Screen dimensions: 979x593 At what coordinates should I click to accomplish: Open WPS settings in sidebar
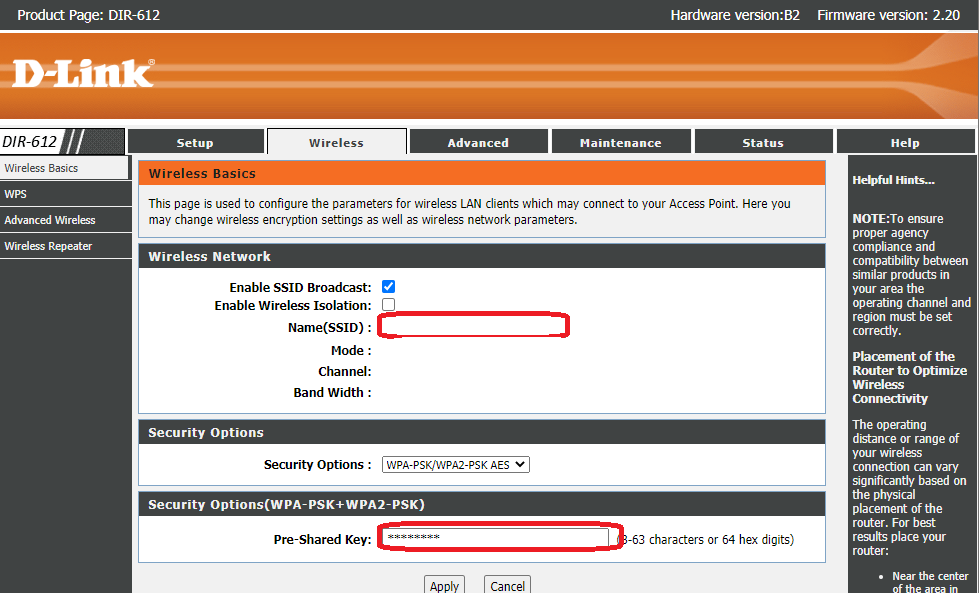pyautogui.click(x=66, y=194)
